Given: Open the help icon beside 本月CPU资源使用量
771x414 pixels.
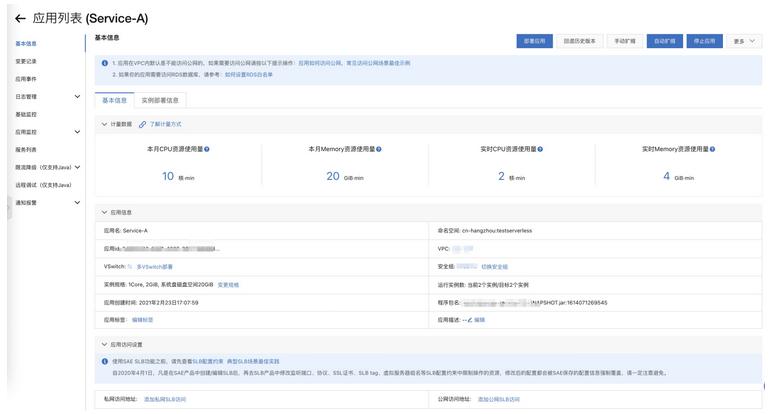Looking at the screenshot, I should (x=207, y=149).
